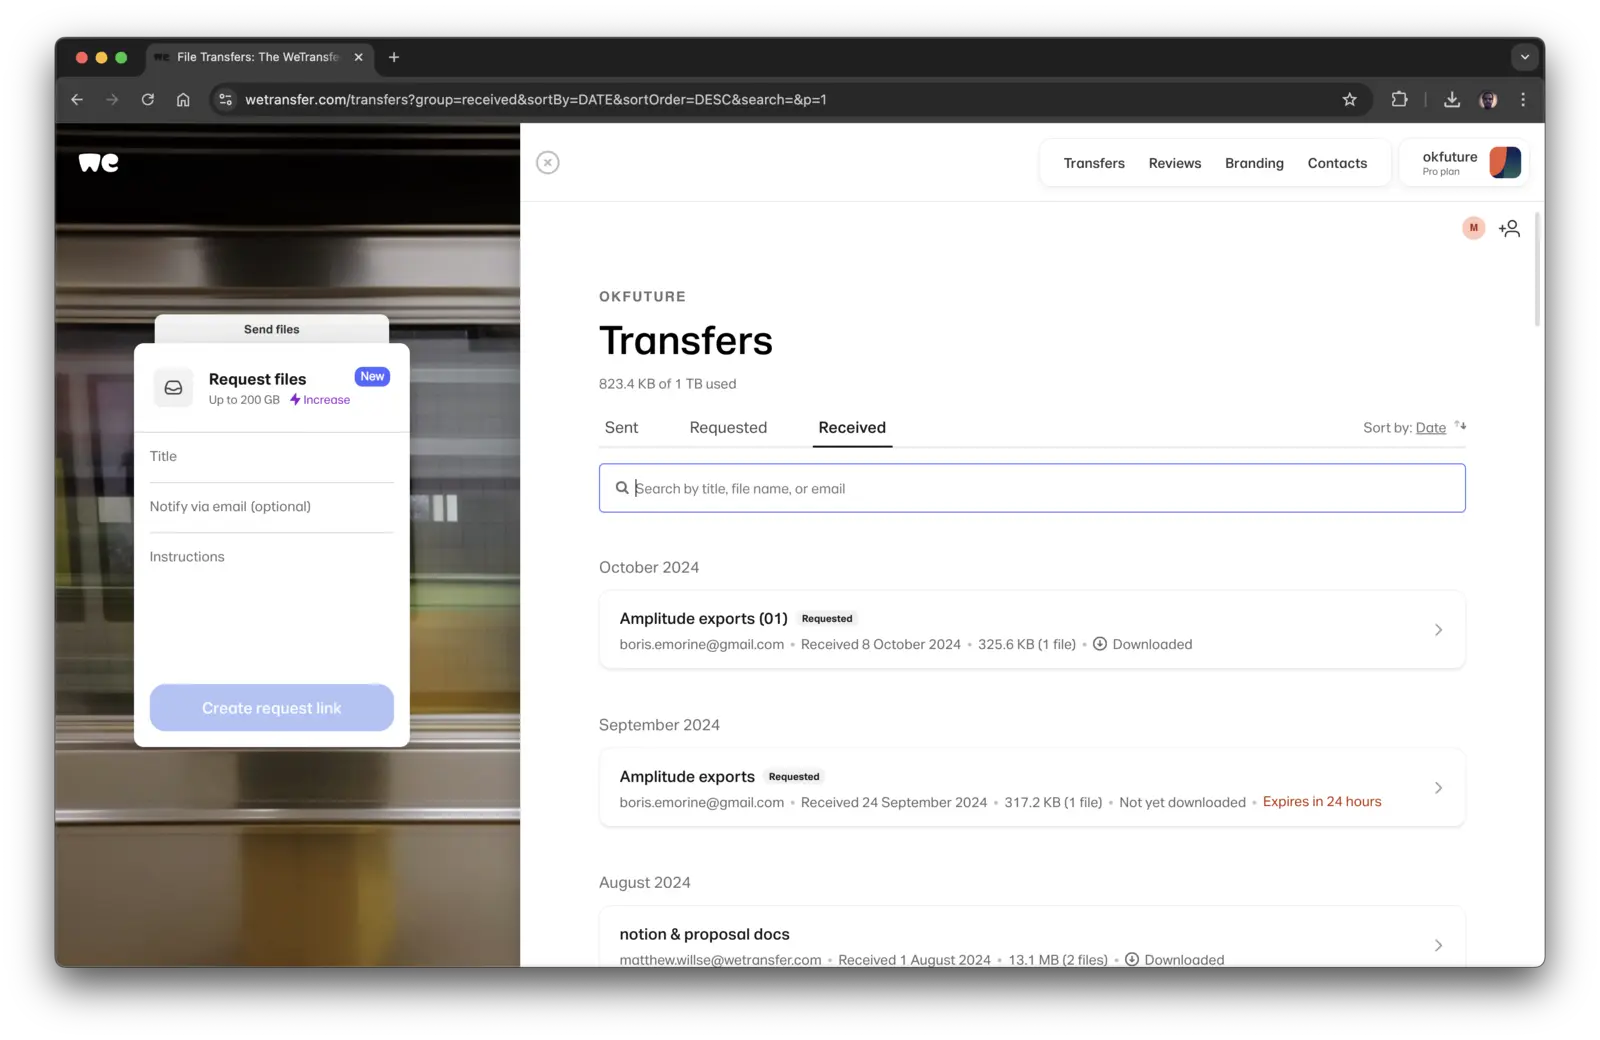The image size is (1600, 1040).
Task: Open the okfuture account avatar
Action: click(x=1505, y=162)
